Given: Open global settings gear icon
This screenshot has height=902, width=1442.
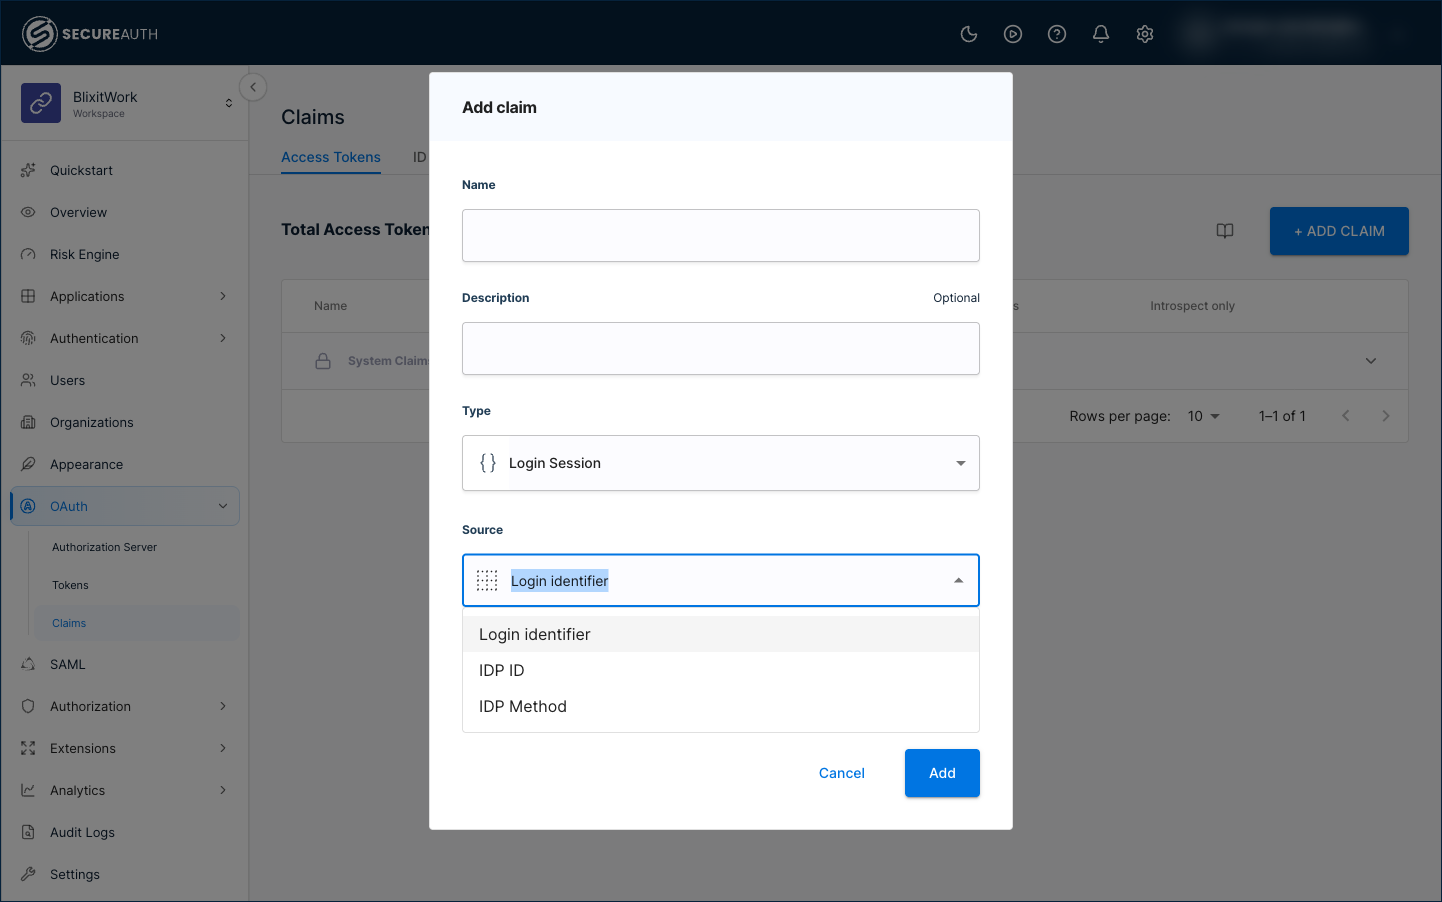Looking at the screenshot, I should click(1145, 34).
